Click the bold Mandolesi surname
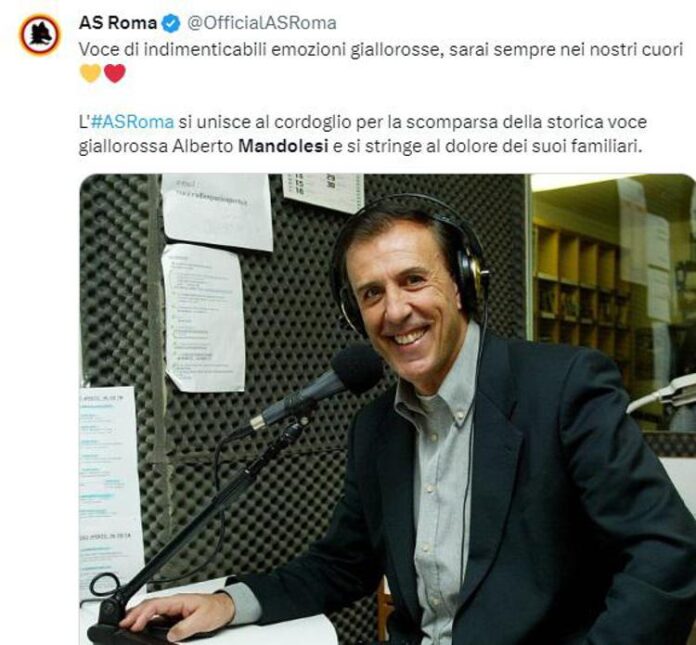This screenshot has width=696, height=645. 283,146
